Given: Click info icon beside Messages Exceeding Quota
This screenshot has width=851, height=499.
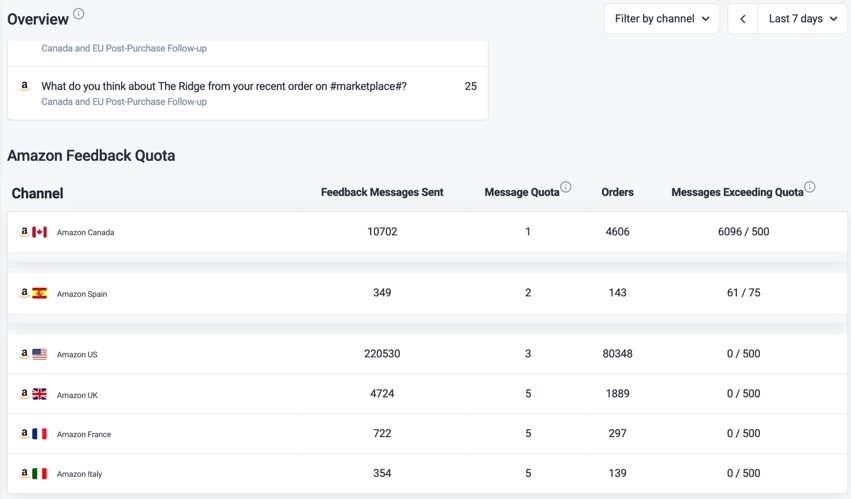Looking at the screenshot, I should (810, 187).
